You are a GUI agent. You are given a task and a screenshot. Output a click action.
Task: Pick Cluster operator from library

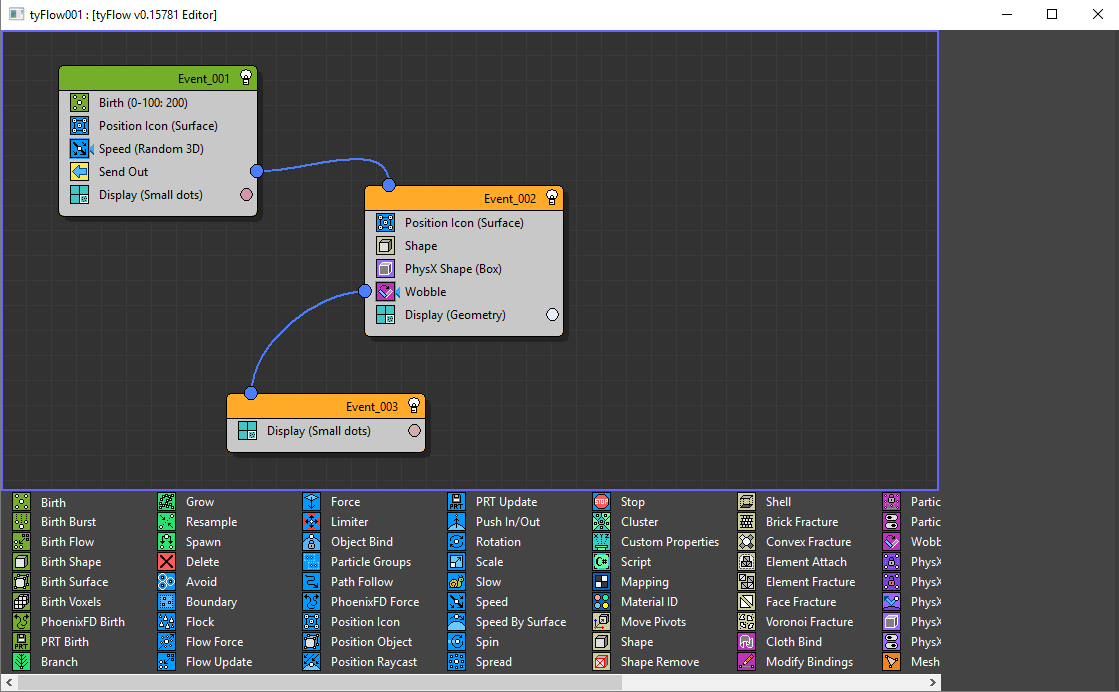pyautogui.click(x=626, y=522)
